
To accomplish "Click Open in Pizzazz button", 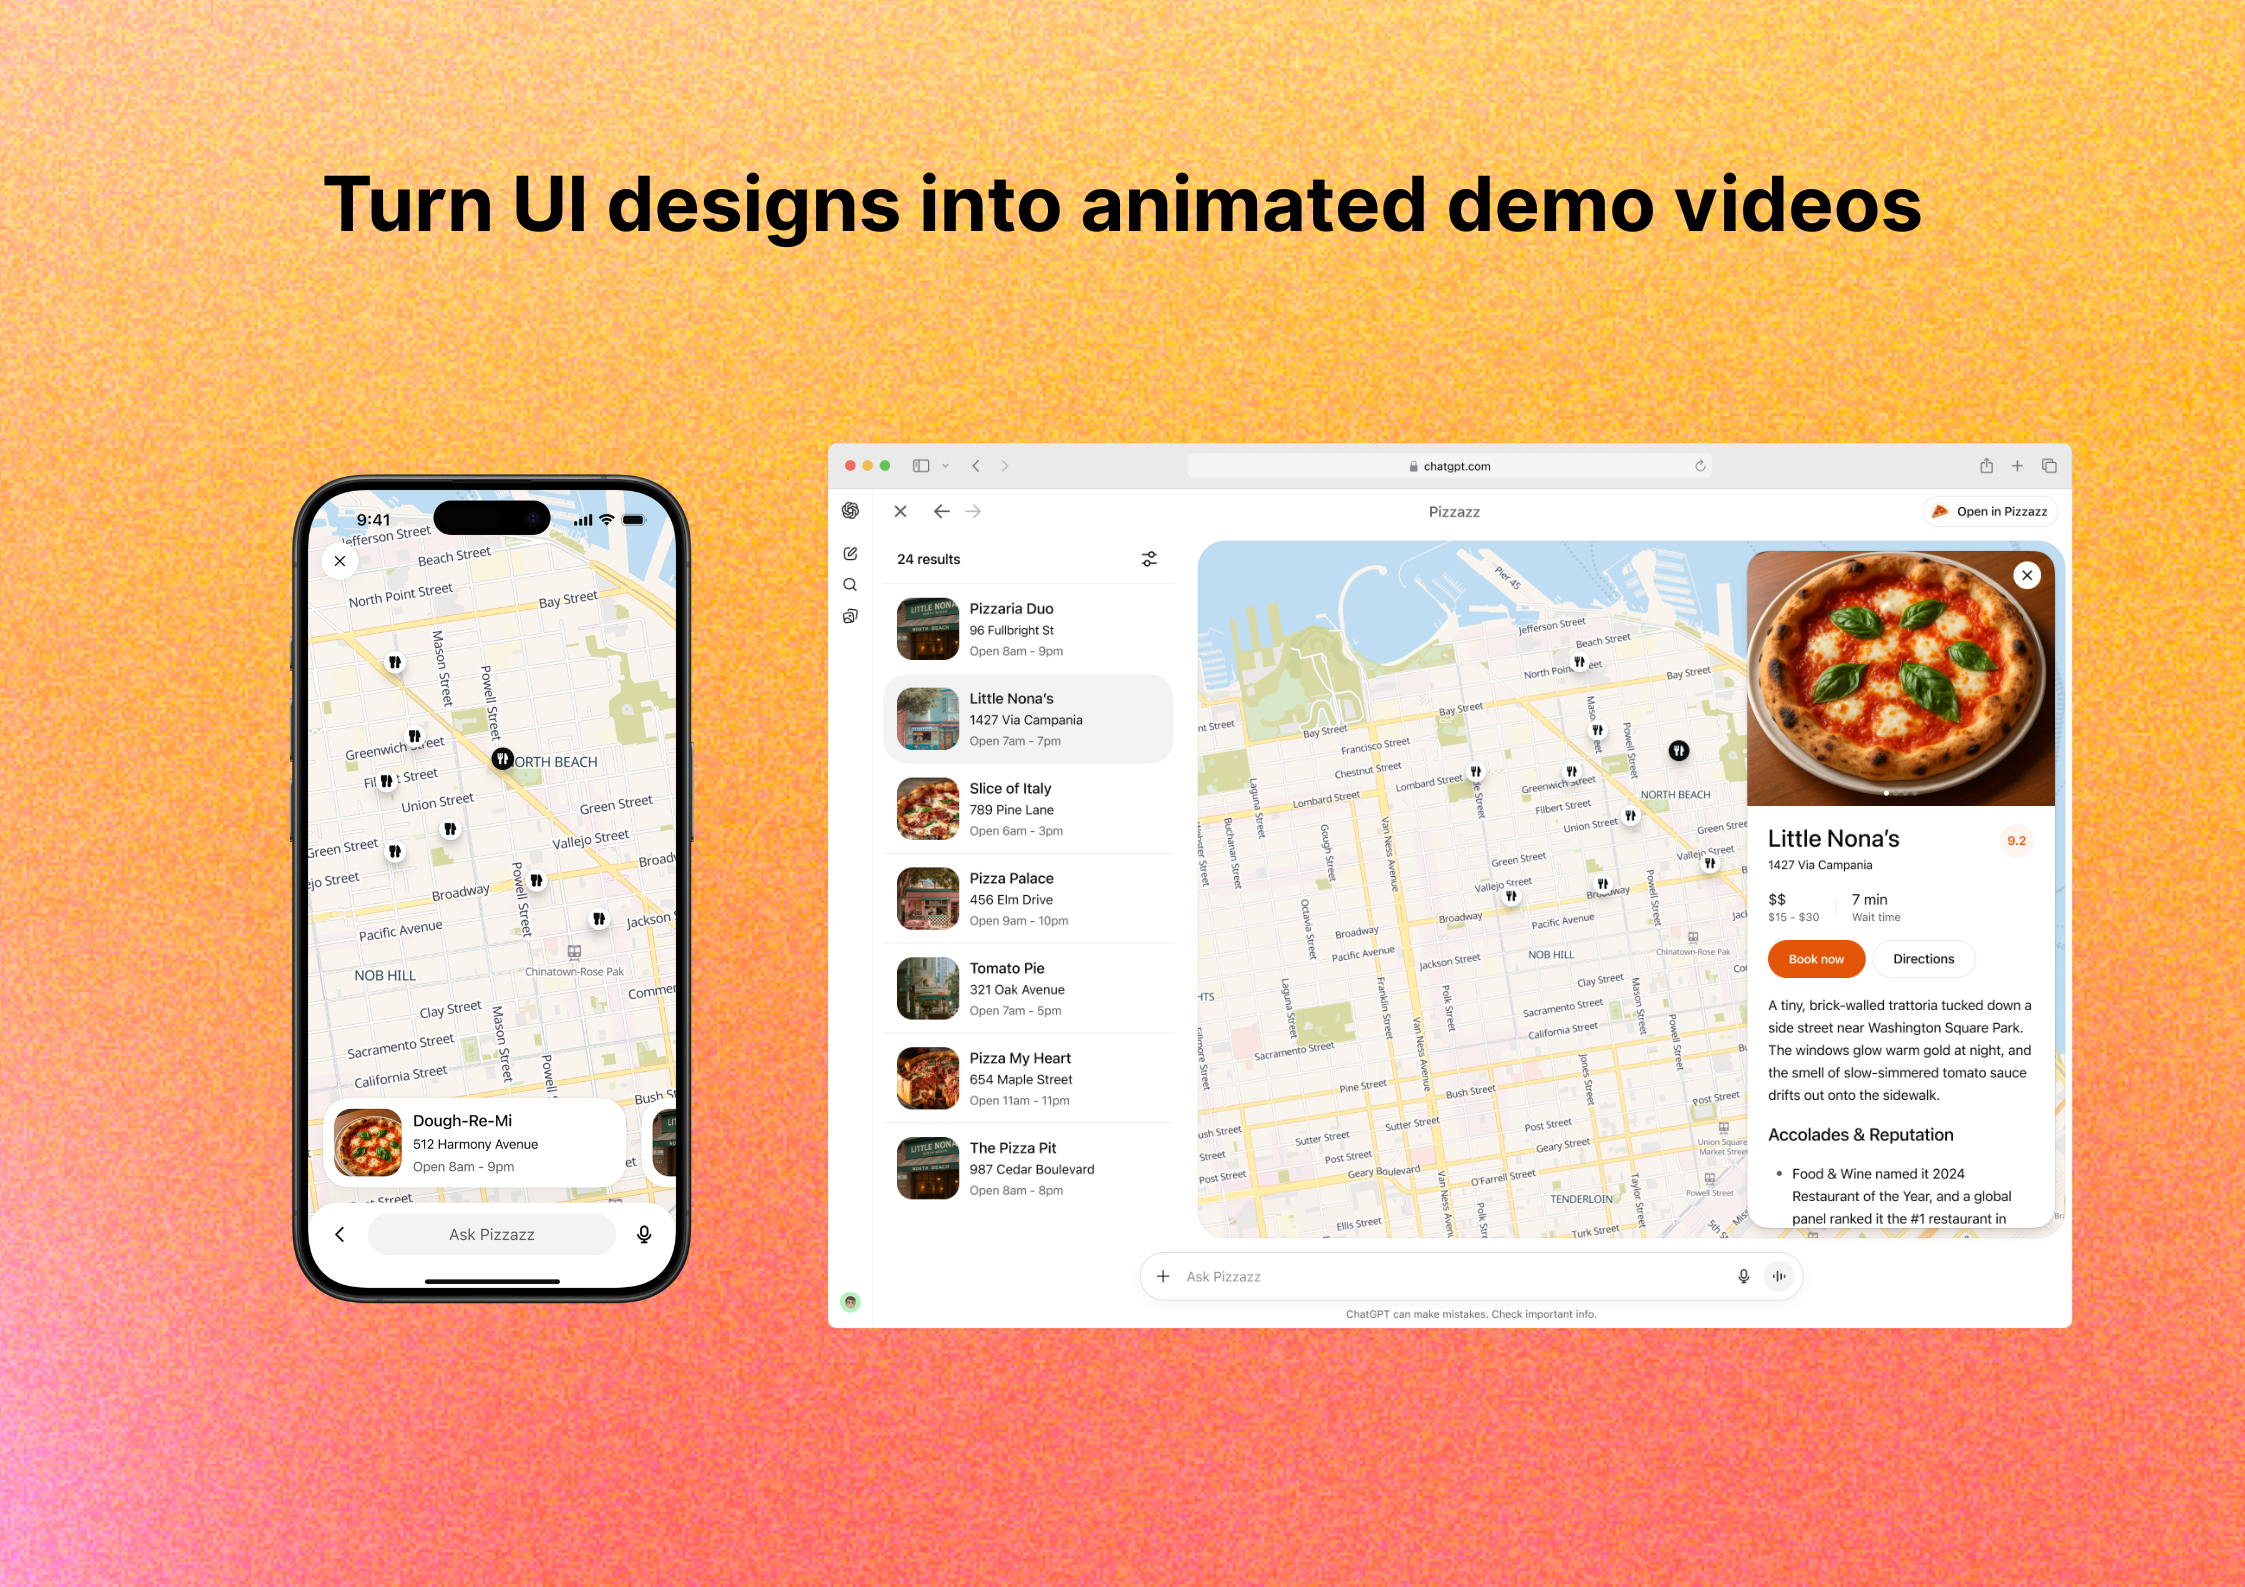I will [1990, 511].
